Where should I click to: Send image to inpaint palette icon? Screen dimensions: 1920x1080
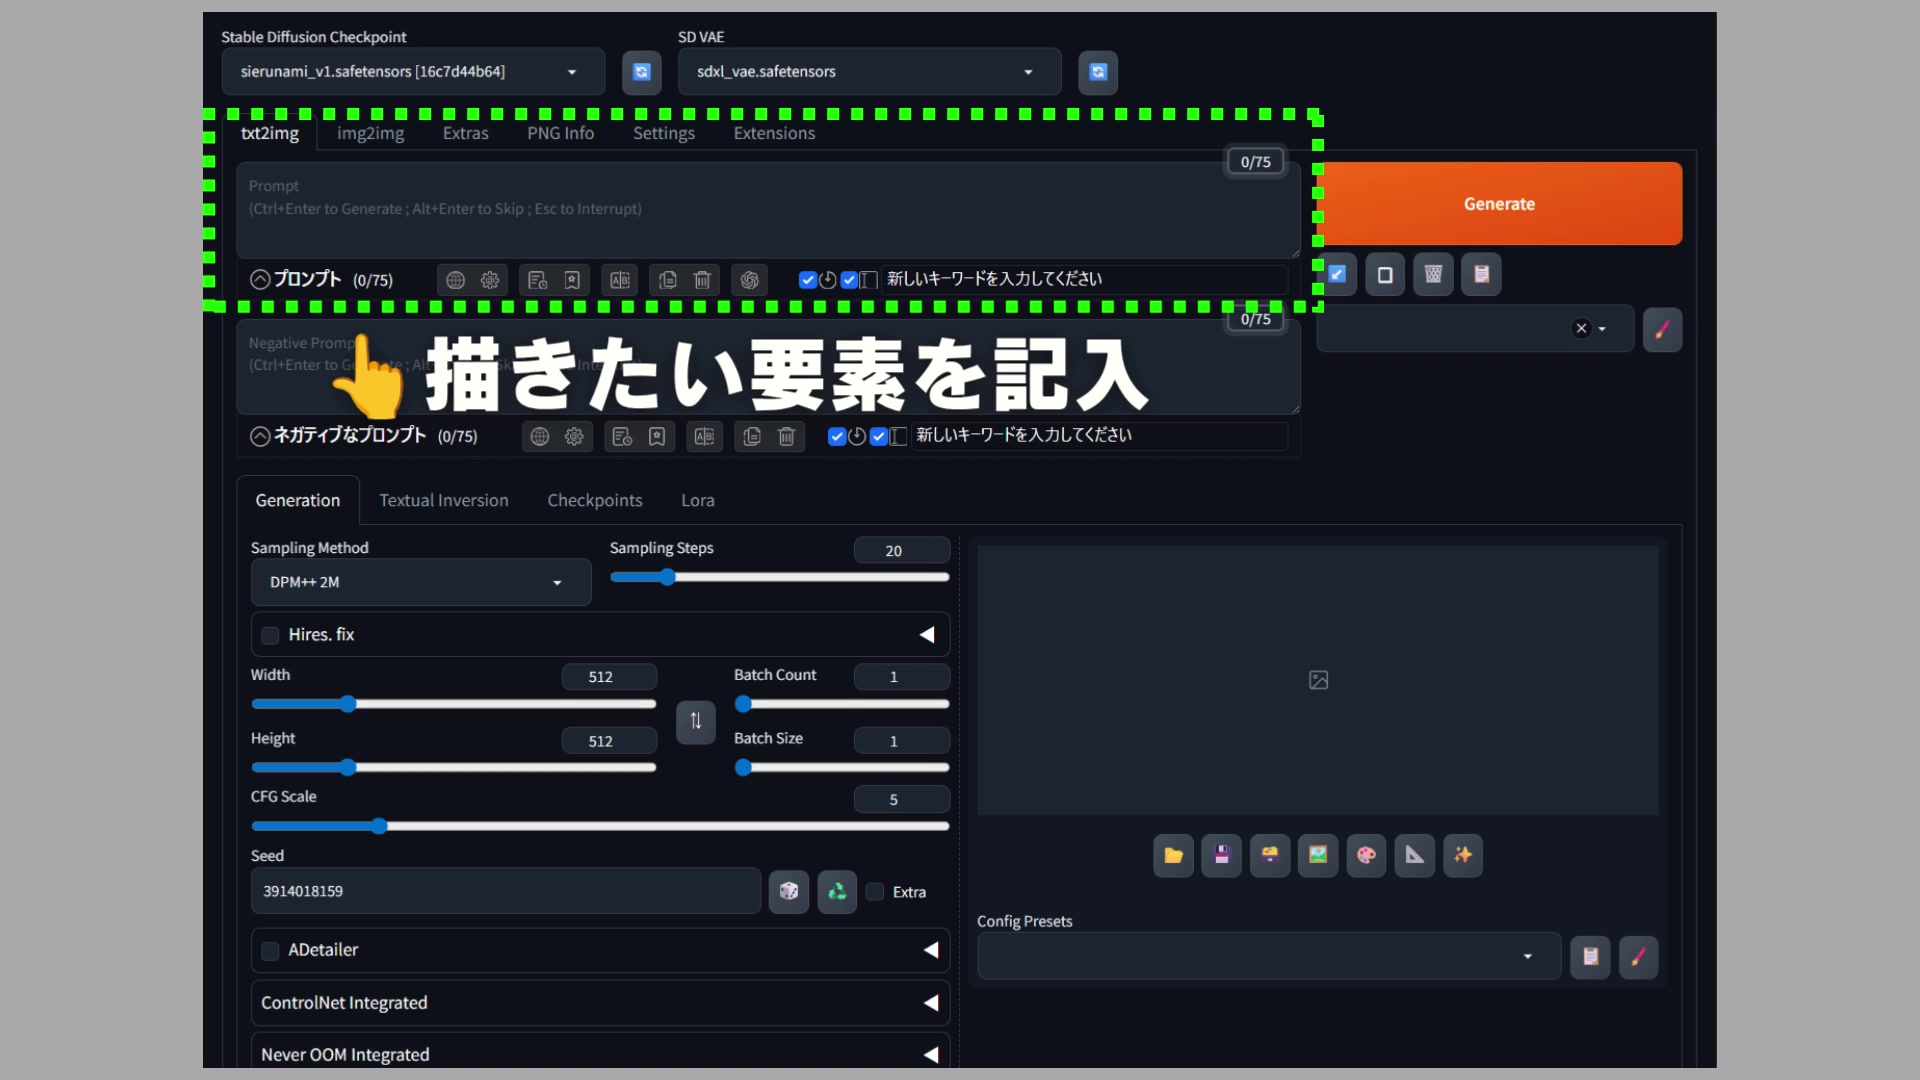1366,855
